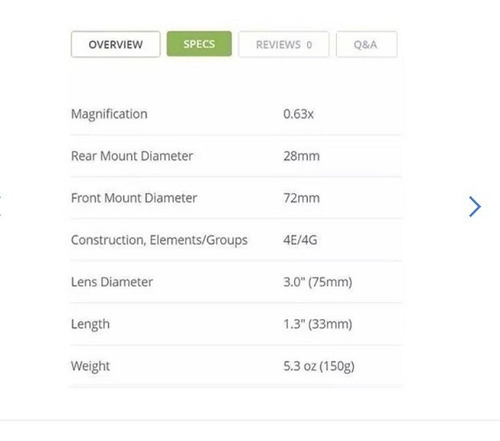The width and height of the screenshot is (500, 441).
Task: Click the 5.3 oz (150g) weight value
Action: click(319, 366)
